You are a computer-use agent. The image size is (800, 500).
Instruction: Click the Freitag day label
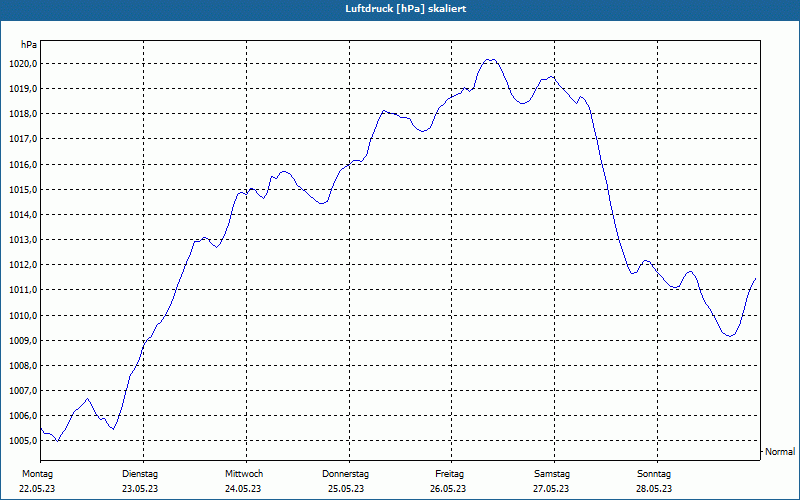coord(449,474)
